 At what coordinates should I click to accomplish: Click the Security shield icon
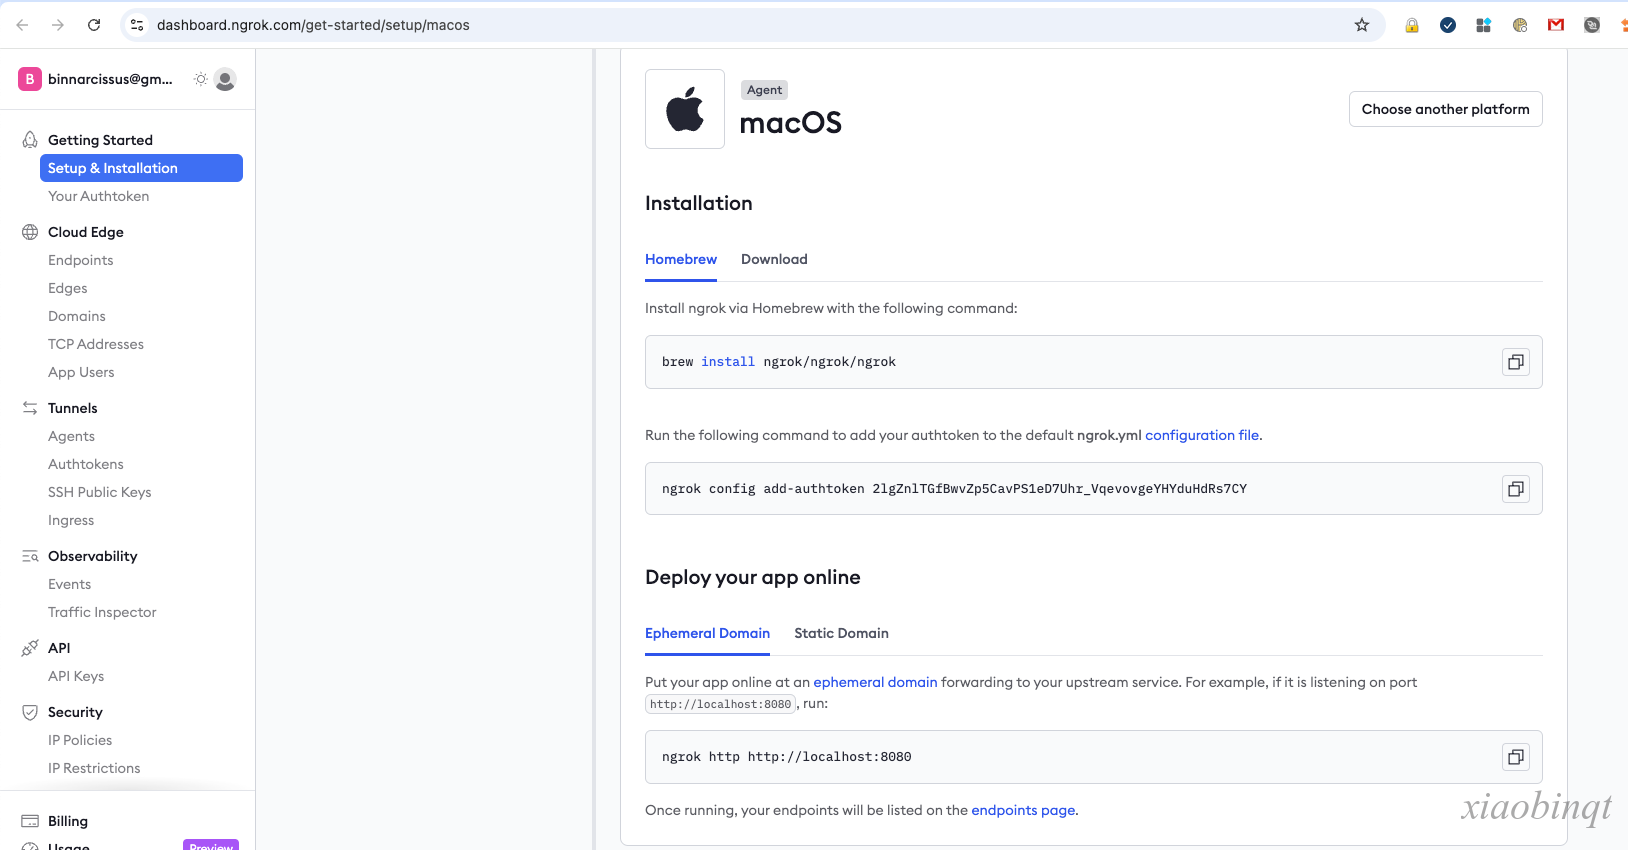(x=30, y=712)
